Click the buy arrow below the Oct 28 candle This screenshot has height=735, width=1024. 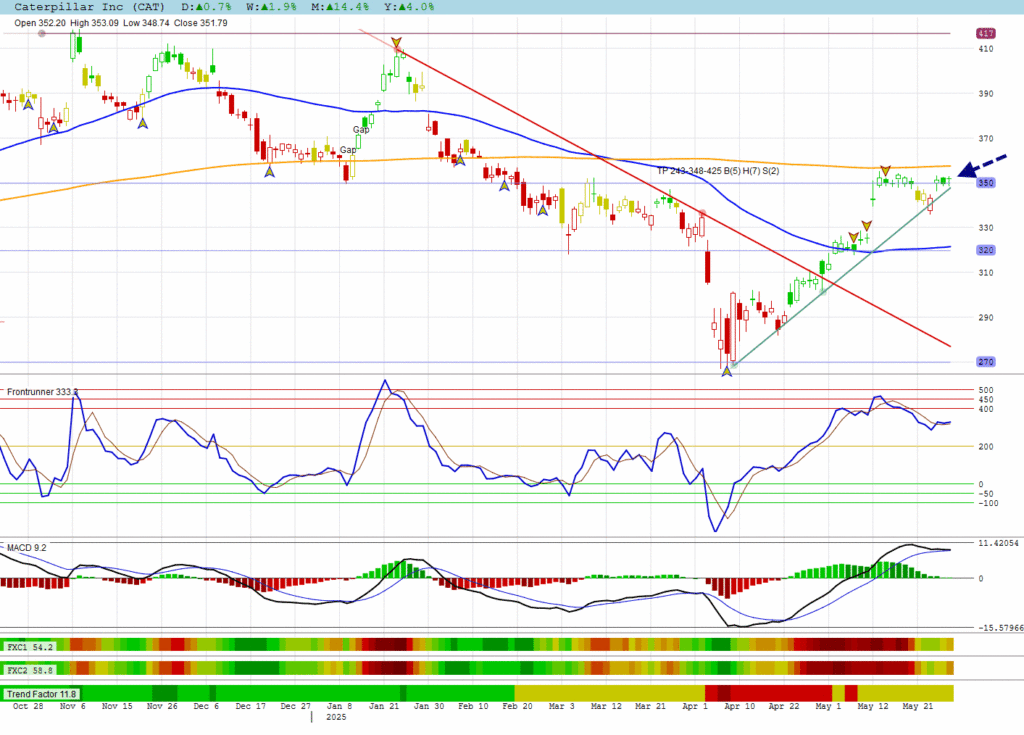click(28, 104)
